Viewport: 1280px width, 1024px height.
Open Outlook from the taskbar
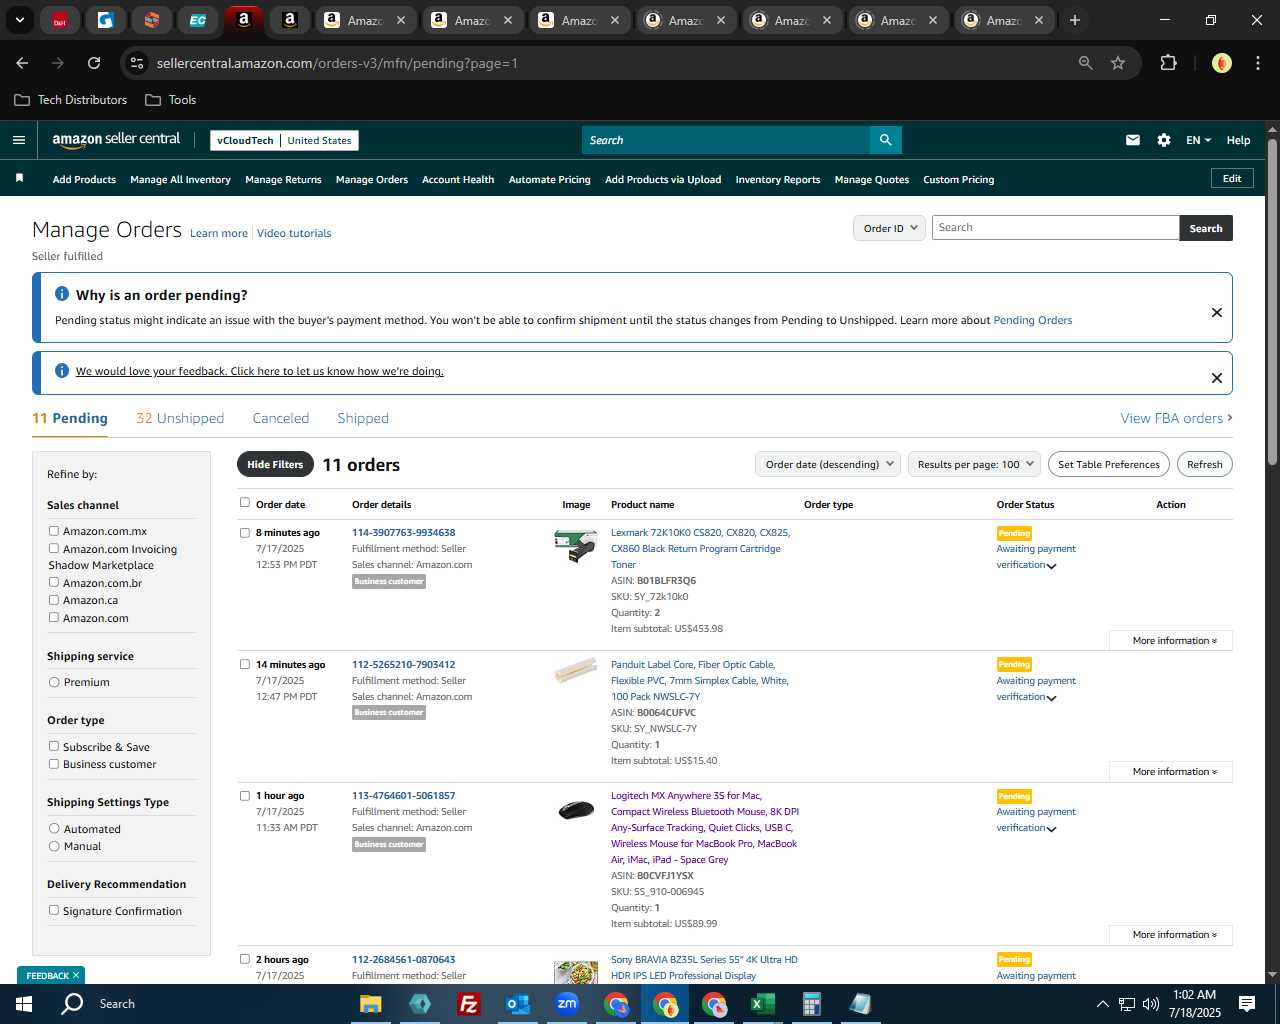click(x=517, y=1004)
